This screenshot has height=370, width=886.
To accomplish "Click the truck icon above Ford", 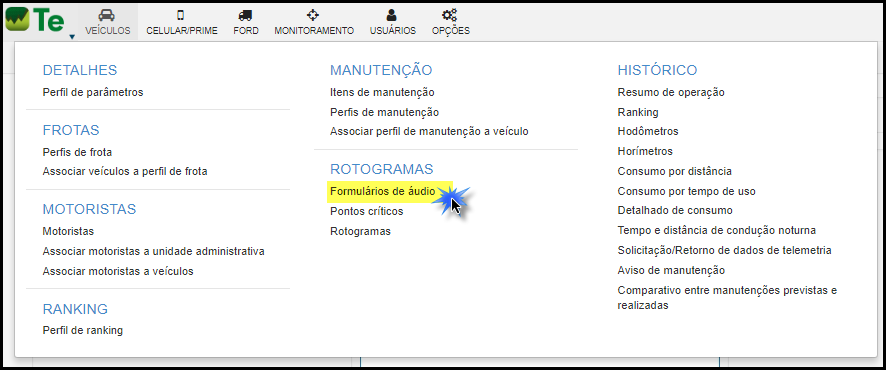I will click(x=245, y=15).
